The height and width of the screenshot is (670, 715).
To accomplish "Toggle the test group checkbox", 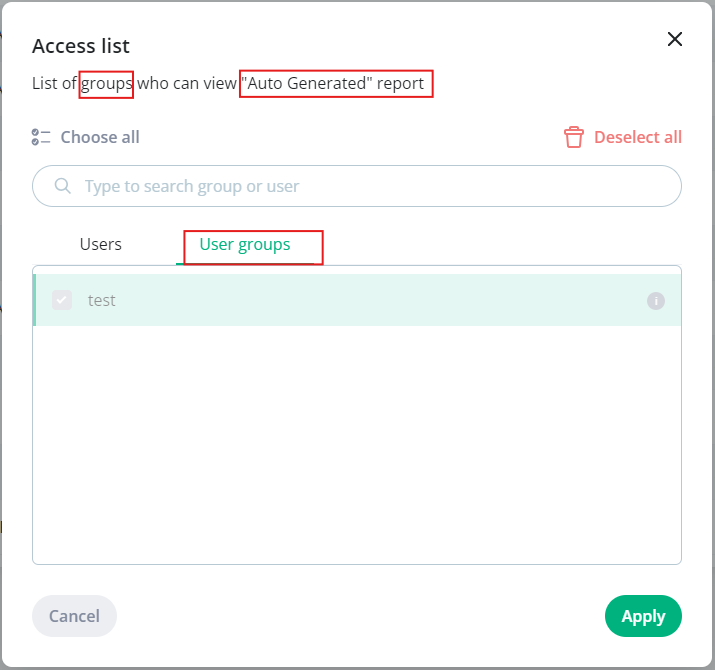I will pos(62,300).
